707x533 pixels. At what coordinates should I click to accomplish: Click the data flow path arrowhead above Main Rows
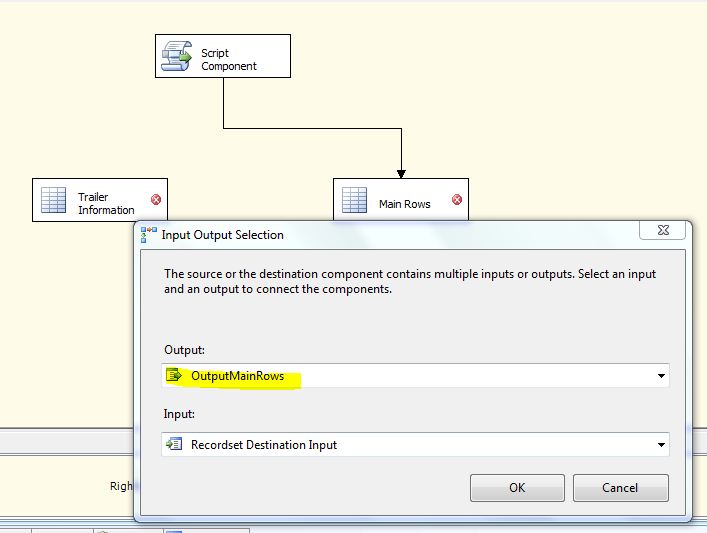pos(401,170)
